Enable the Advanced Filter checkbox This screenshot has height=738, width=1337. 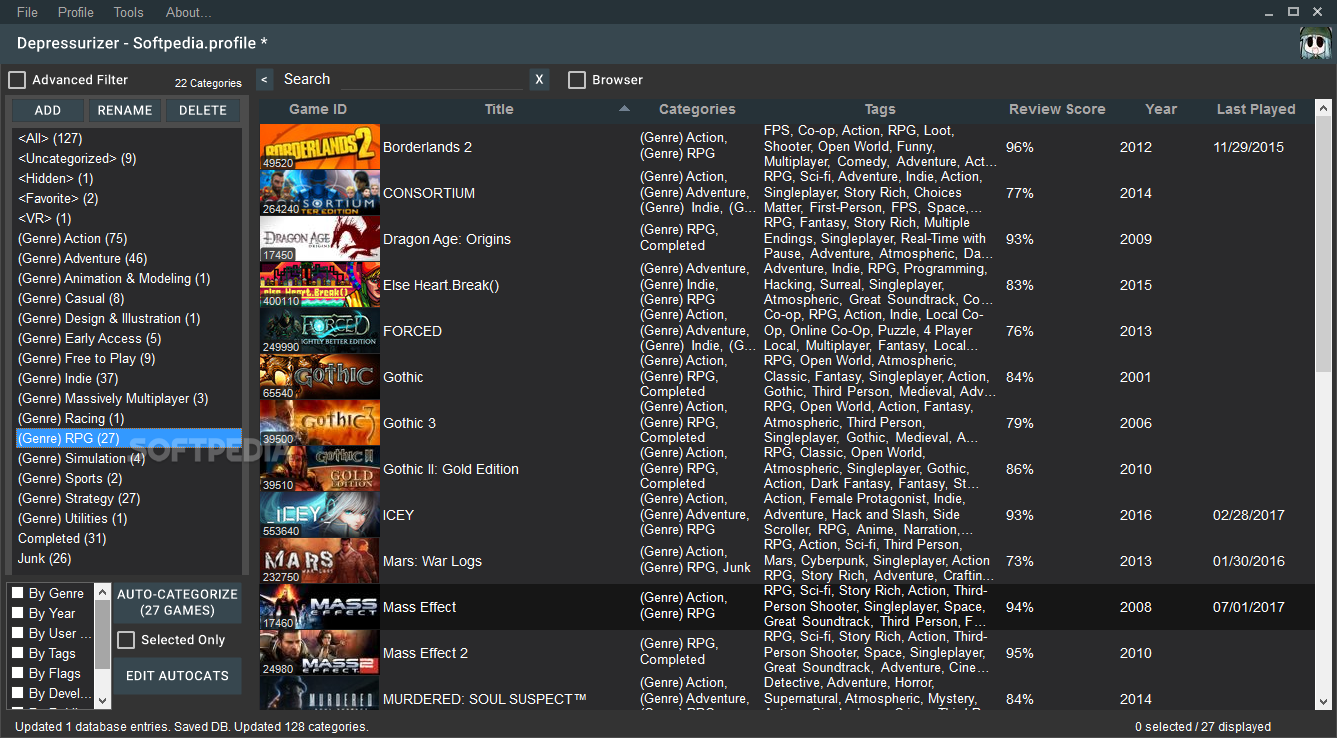(17, 80)
